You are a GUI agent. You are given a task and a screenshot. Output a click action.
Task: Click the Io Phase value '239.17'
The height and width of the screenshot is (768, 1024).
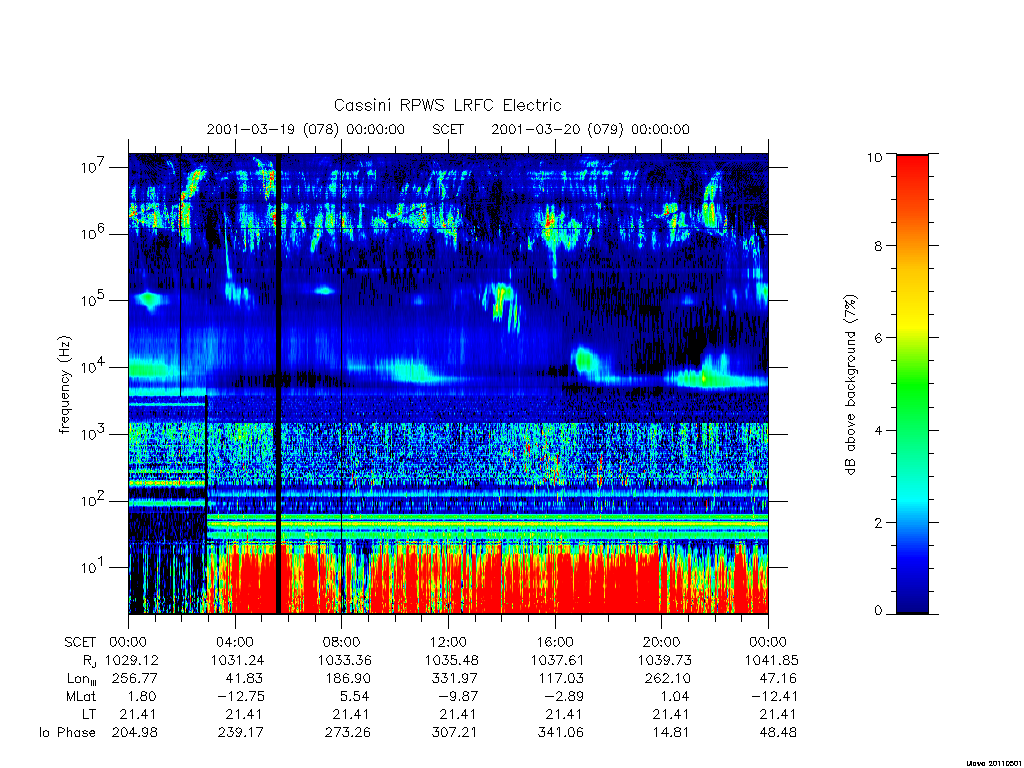[241, 733]
